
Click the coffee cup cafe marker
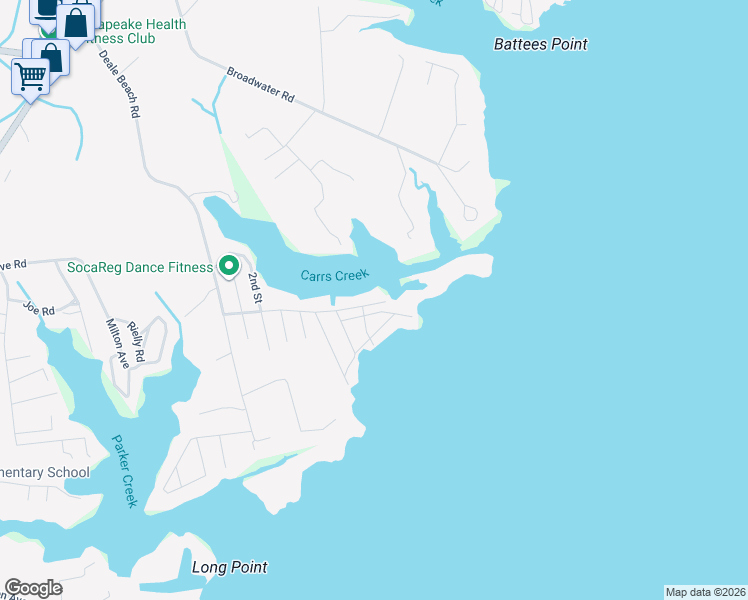pos(43,12)
